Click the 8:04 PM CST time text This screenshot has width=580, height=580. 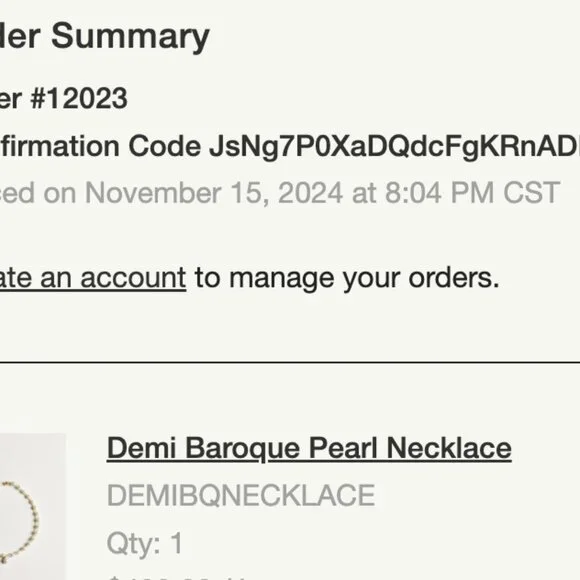tap(472, 193)
